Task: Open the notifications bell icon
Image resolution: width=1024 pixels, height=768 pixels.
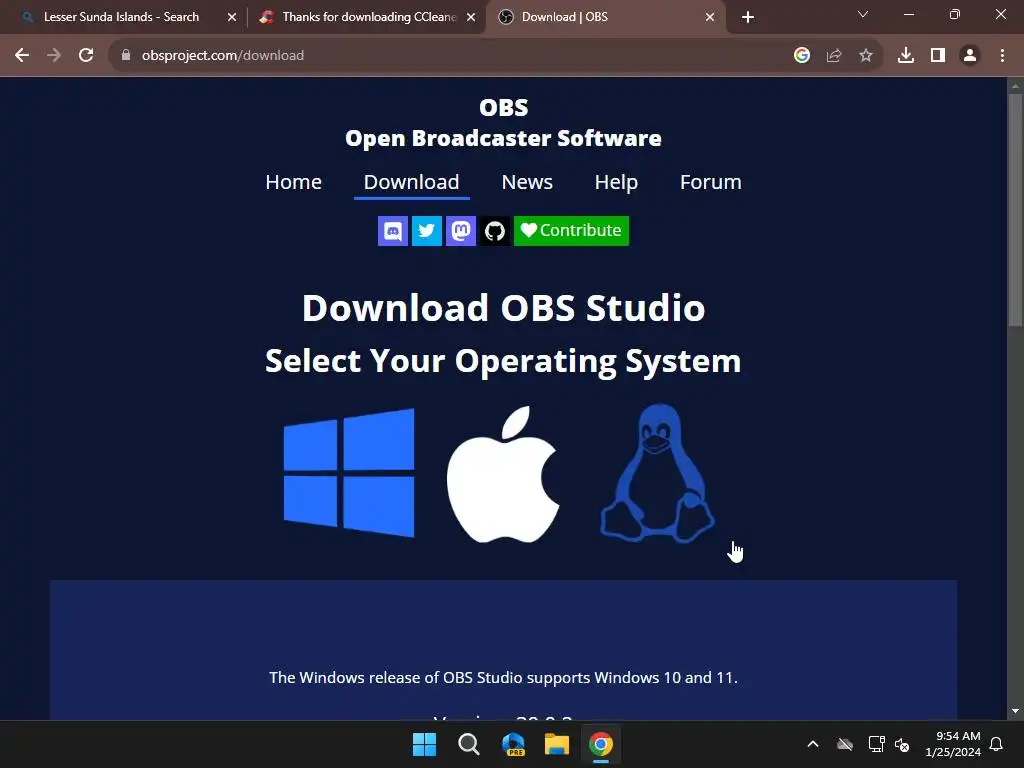Action: point(997,744)
